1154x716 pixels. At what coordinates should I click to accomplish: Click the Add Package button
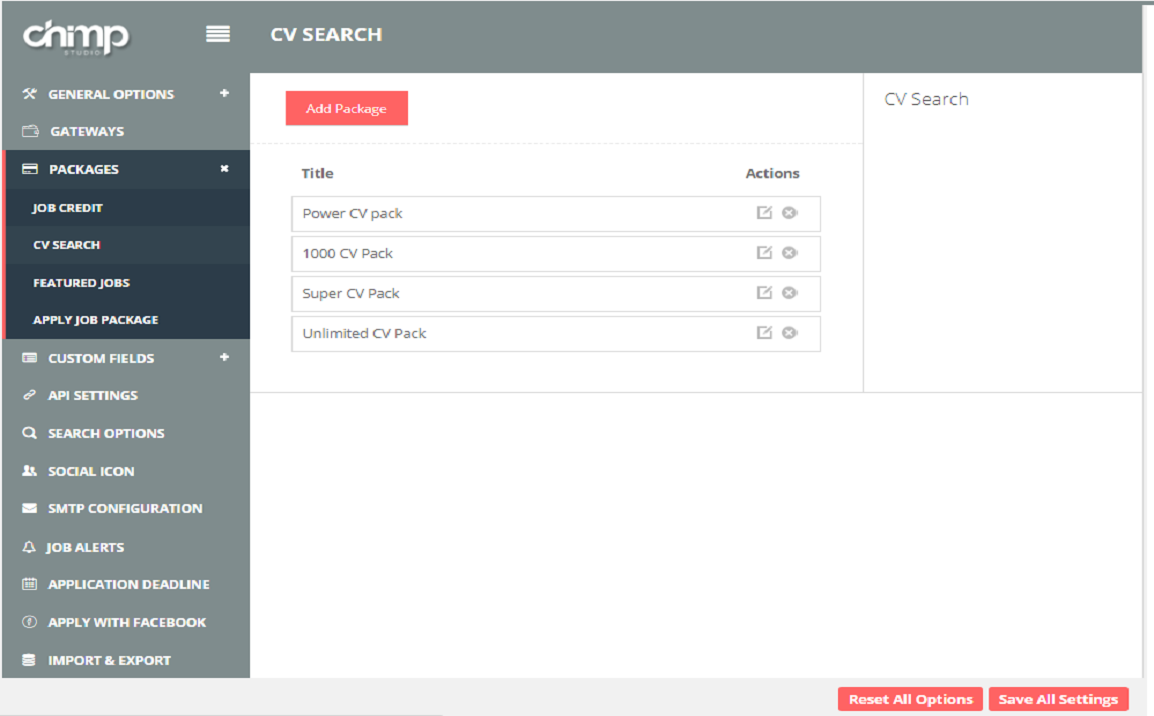tap(346, 109)
